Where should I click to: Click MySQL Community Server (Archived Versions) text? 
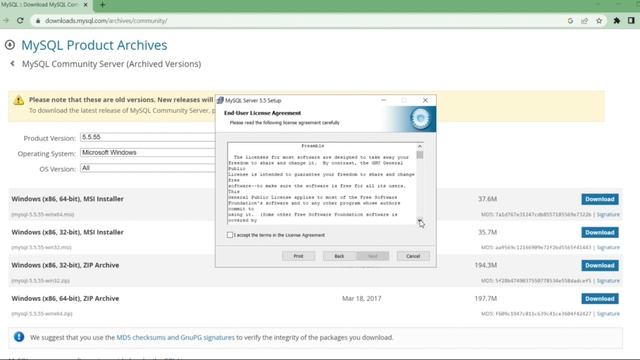click(111, 64)
